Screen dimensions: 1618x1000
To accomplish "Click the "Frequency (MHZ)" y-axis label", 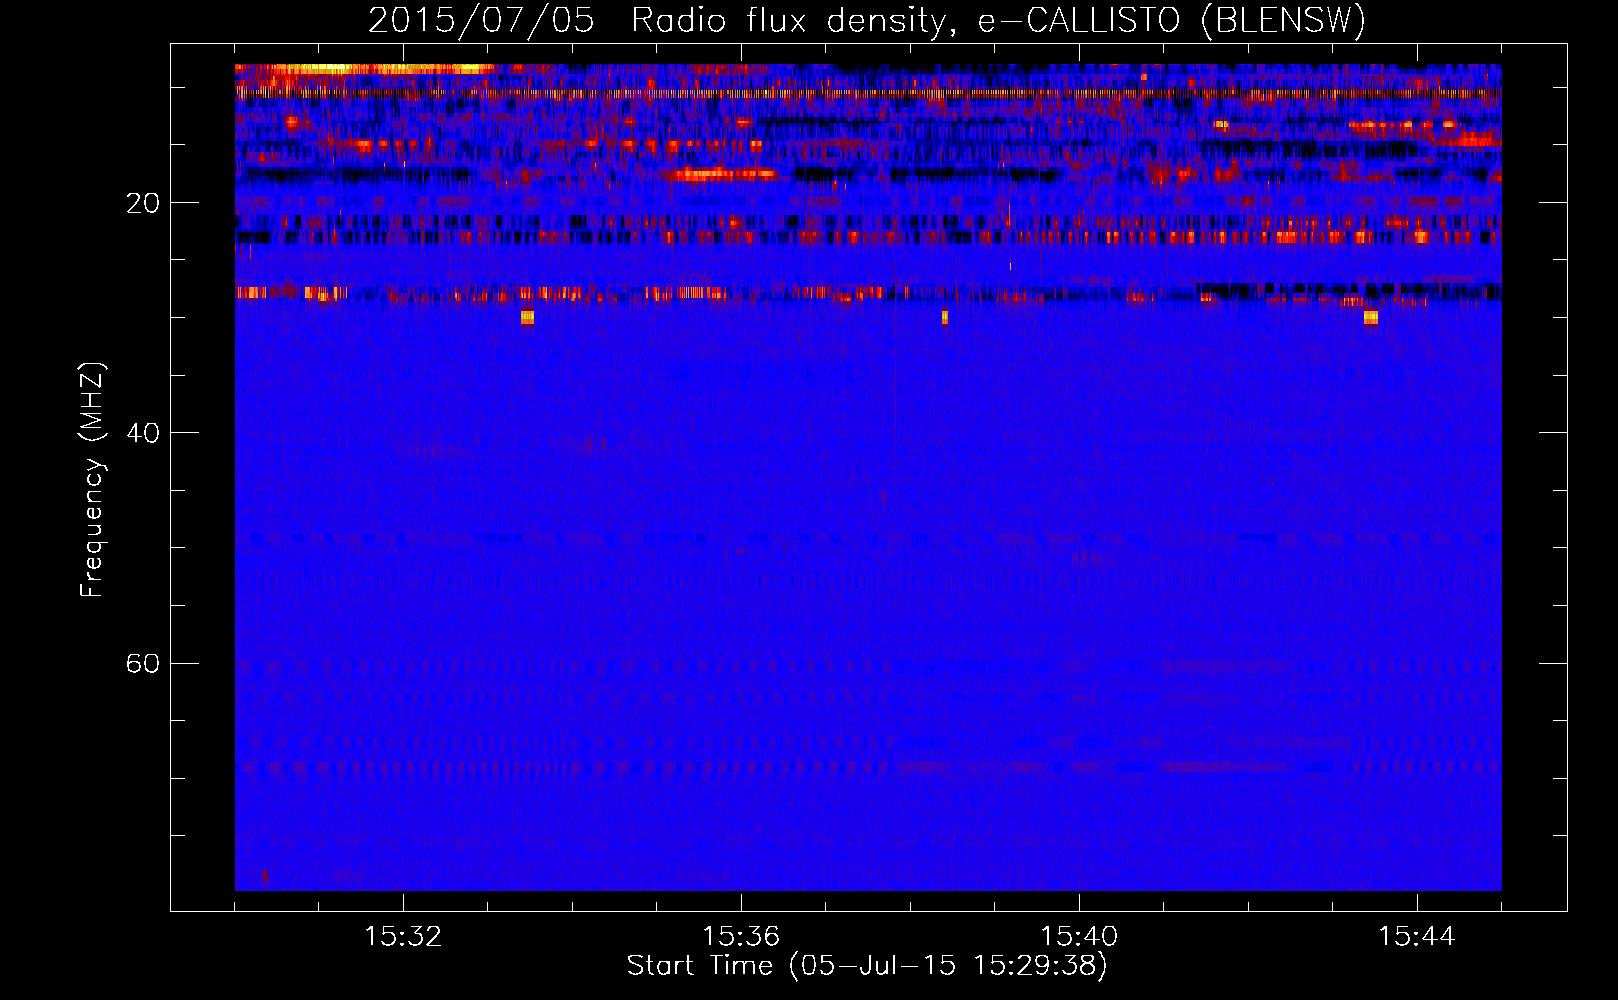I will point(92,480).
